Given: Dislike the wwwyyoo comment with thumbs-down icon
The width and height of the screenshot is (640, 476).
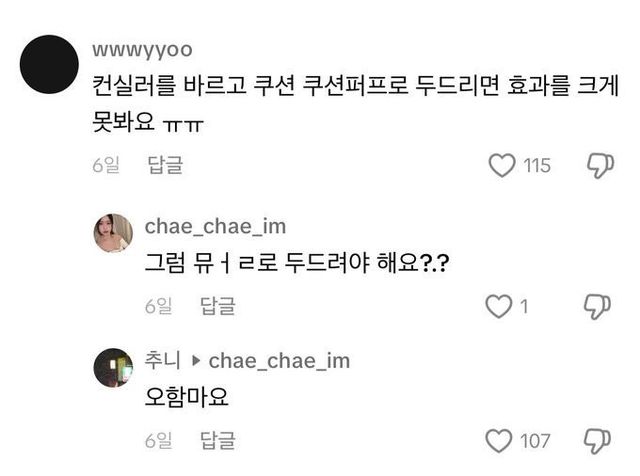Looking at the screenshot, I should [600, 166].
